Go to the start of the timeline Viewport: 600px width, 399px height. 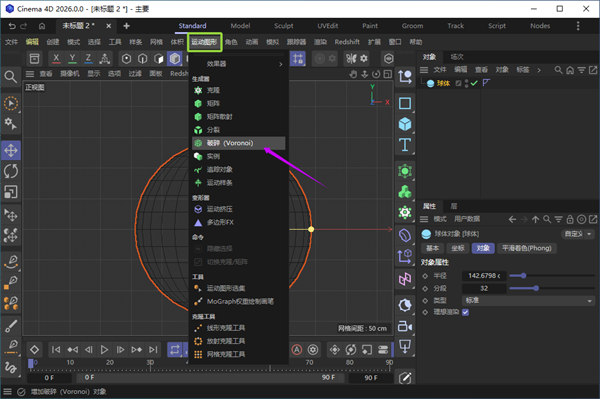(x=56, y=350)
